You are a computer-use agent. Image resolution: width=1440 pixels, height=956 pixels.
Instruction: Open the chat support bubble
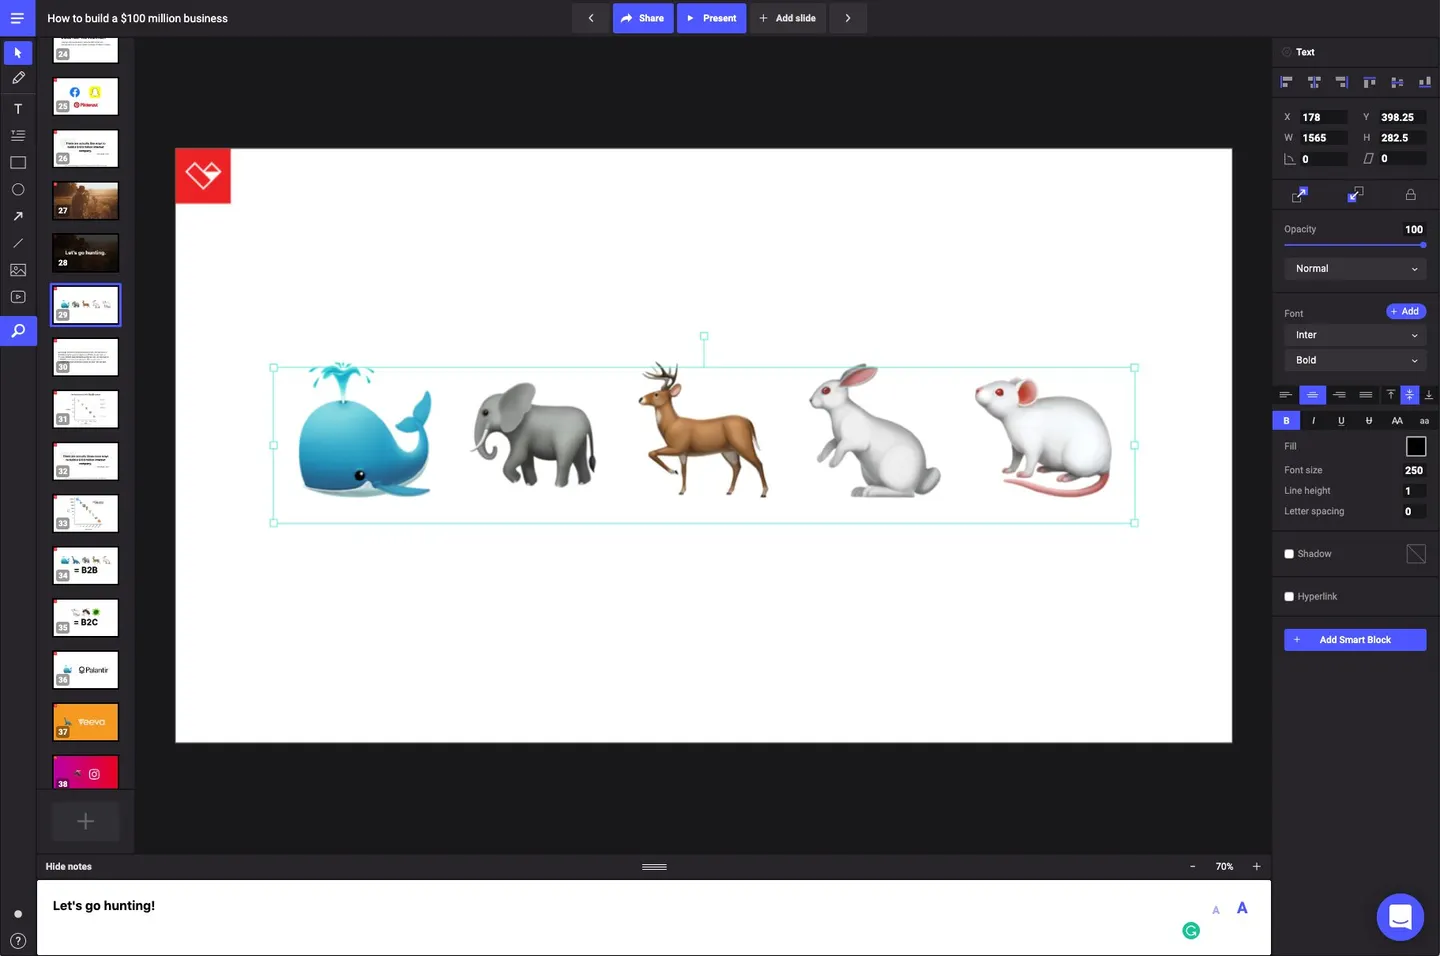pyautogui.click(x=1400, y=916)
